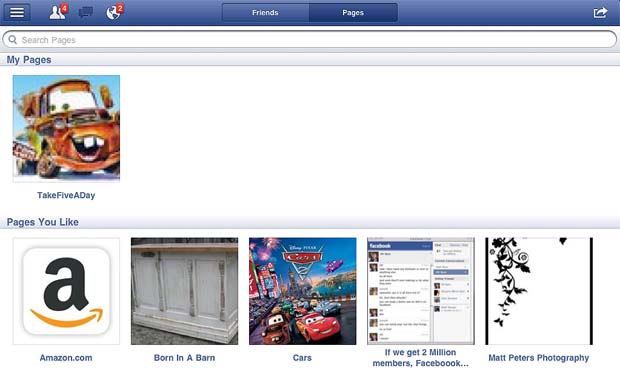
Task: Focus the Search Pages field
Action: [310, 40]
